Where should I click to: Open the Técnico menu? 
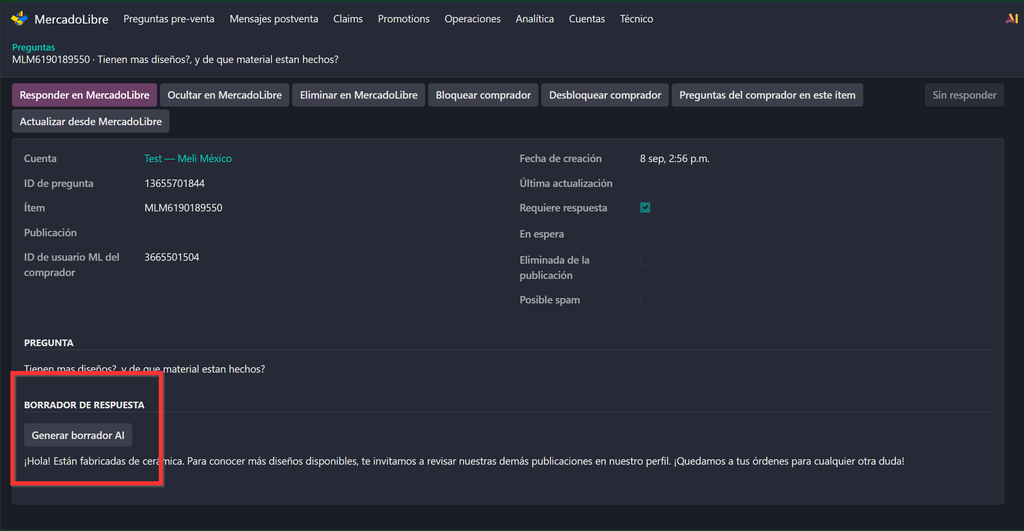[636, 19]
